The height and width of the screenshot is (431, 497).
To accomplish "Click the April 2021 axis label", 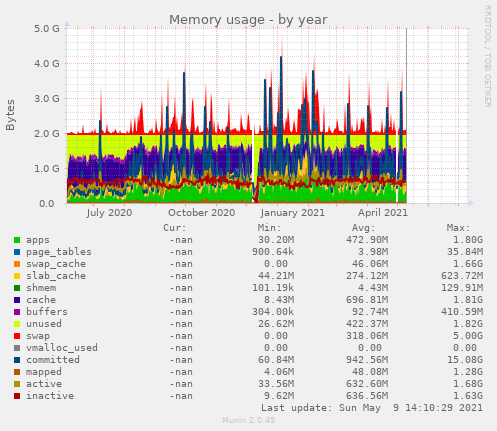I will coord(383,213).
